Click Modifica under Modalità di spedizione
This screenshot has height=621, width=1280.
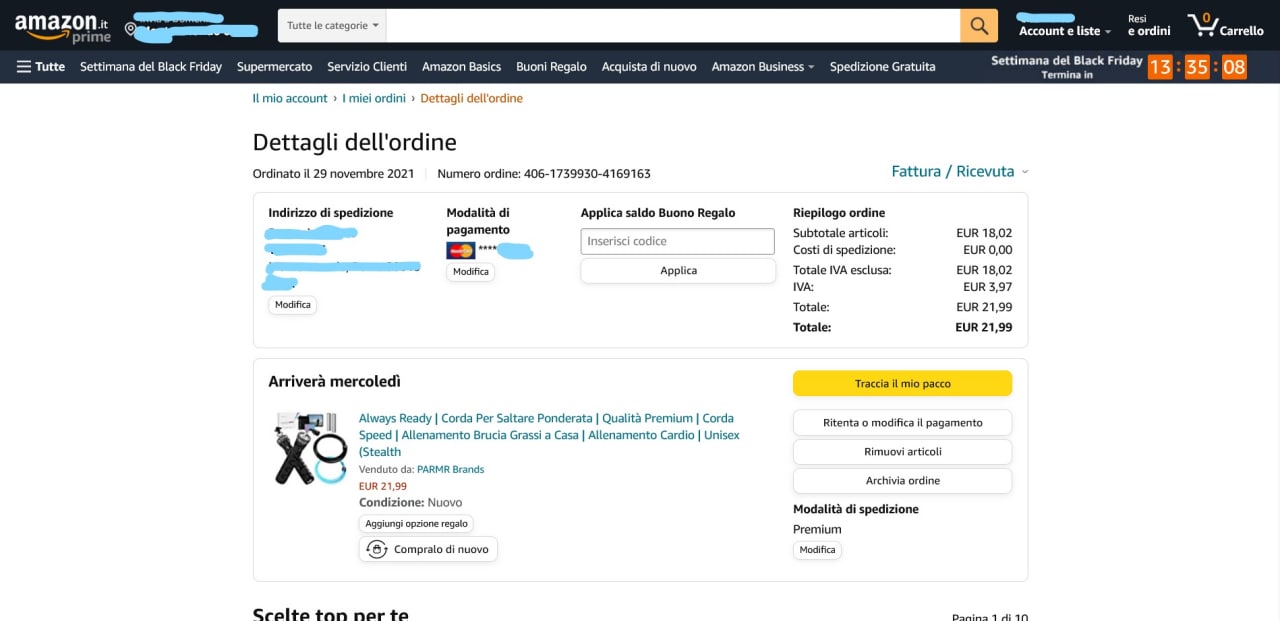[x=817, y=550]
